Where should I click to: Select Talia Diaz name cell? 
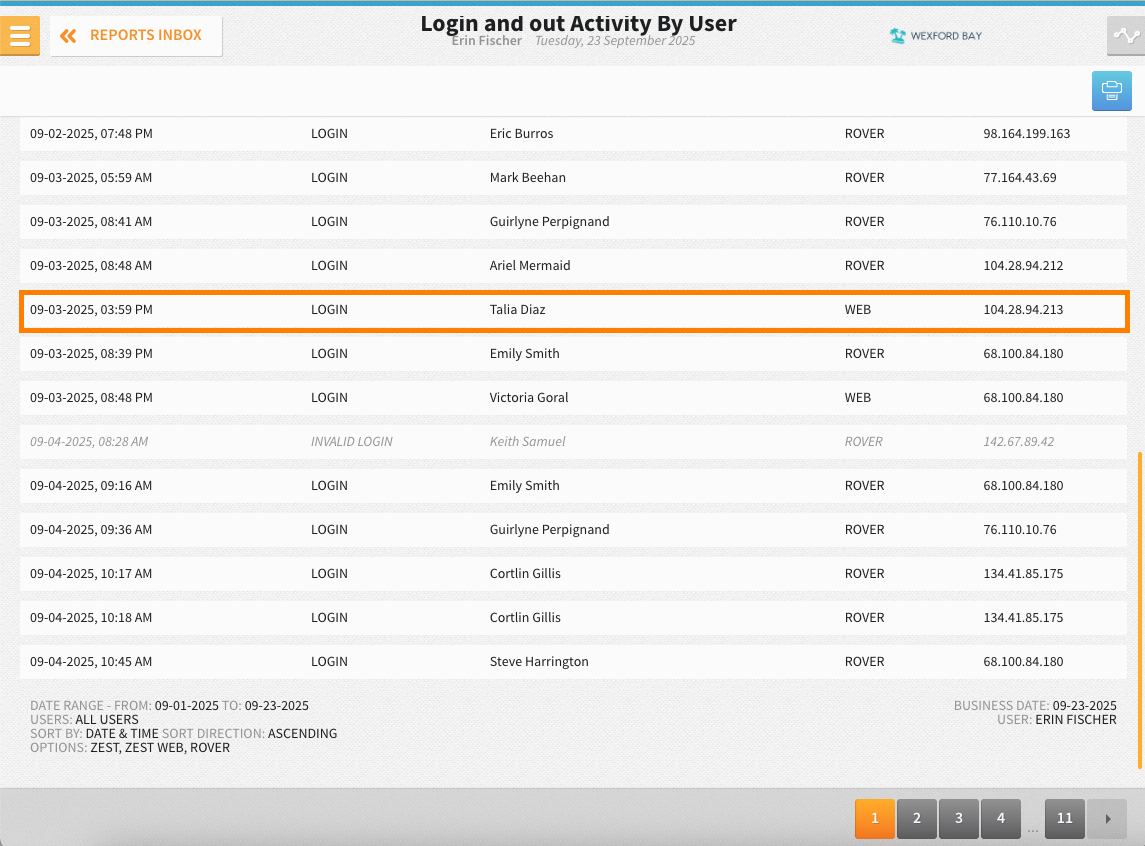[x=517, y=309]
